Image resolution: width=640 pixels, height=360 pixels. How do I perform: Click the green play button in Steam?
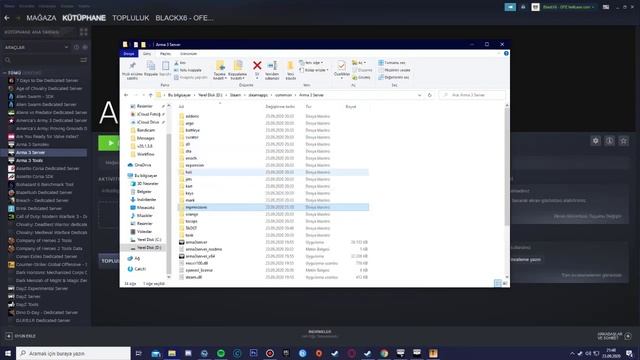click(109, 143)
